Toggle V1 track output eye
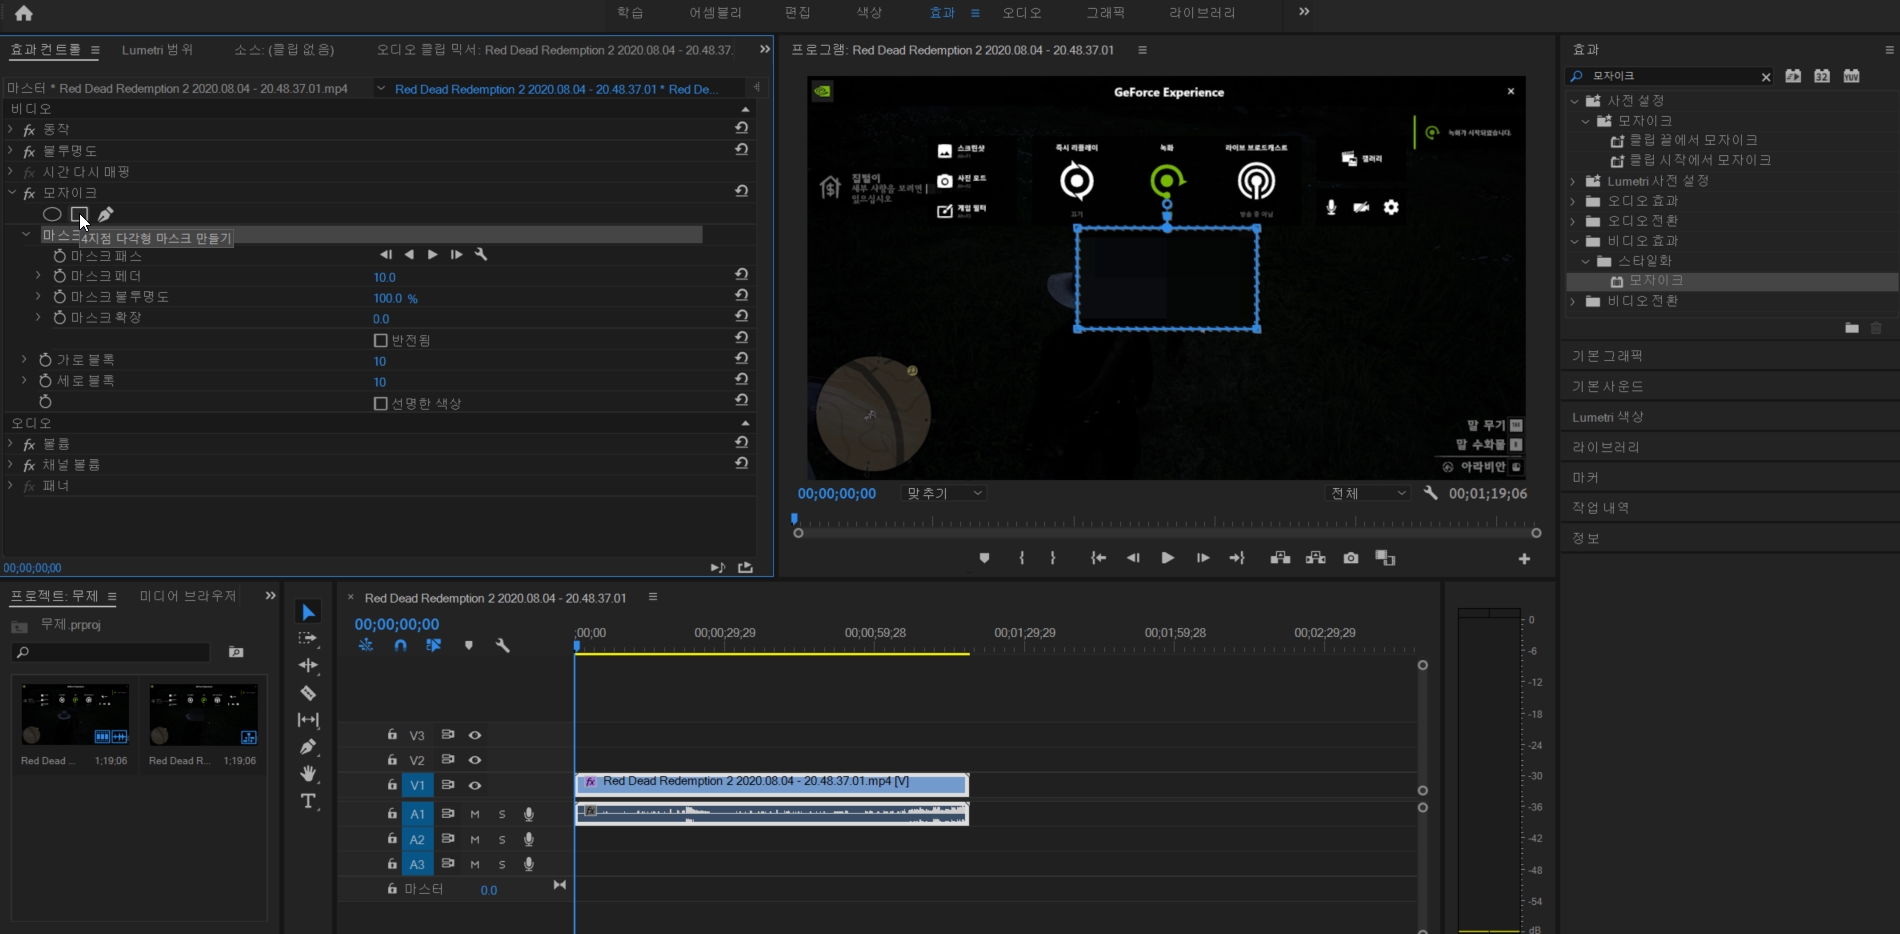This screenshot has height=934, width=1900. 475,786
